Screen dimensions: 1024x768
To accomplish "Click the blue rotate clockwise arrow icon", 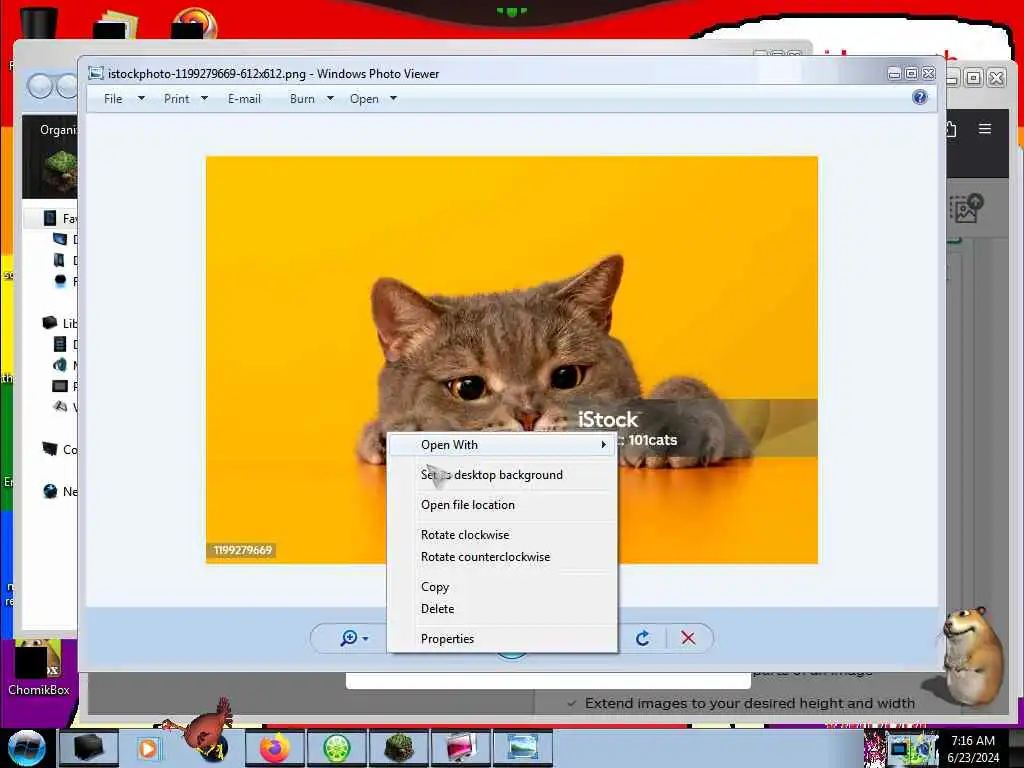I will coord(643,638).
